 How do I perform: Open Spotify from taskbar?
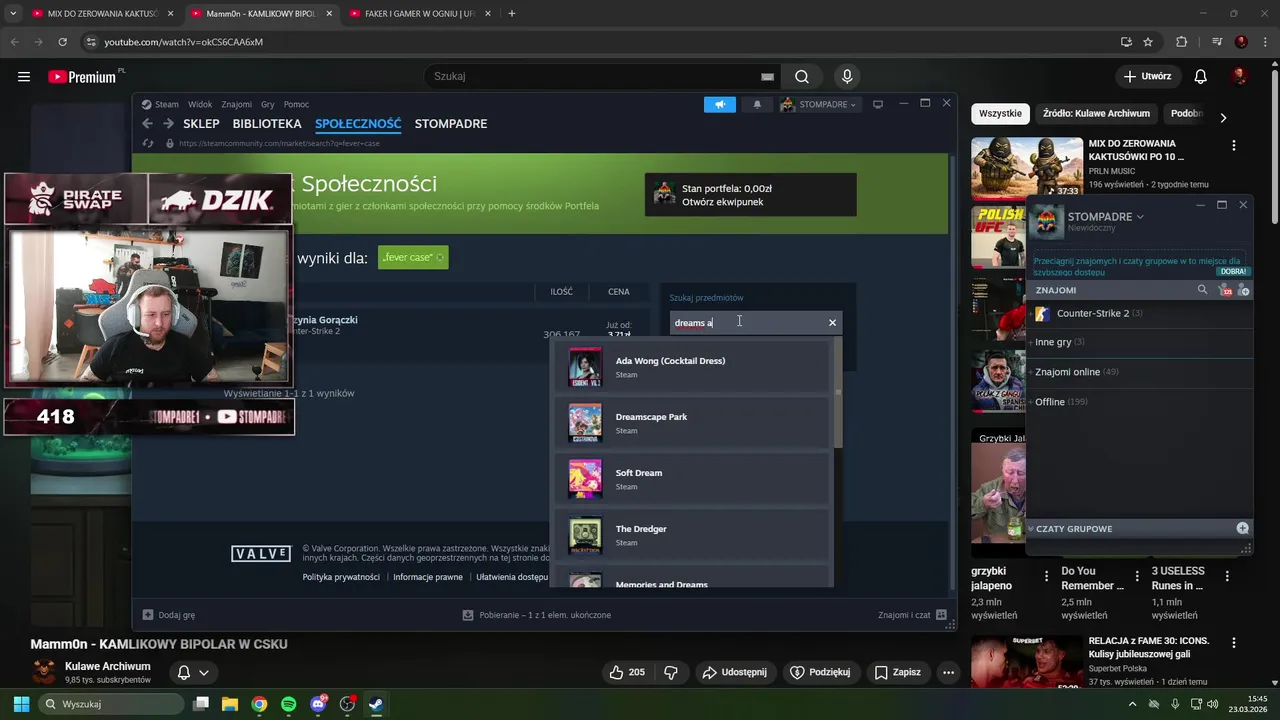tap(288, 704)
